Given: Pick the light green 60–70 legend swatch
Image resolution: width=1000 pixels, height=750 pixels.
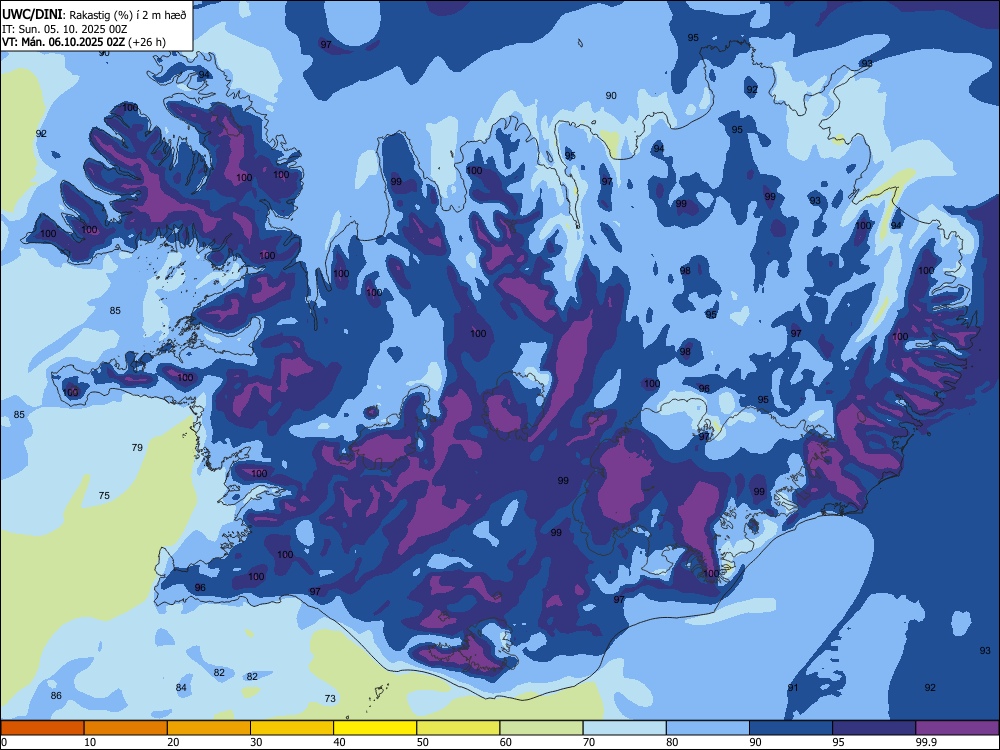Looking at the screenshot, I should click(541, 728).
